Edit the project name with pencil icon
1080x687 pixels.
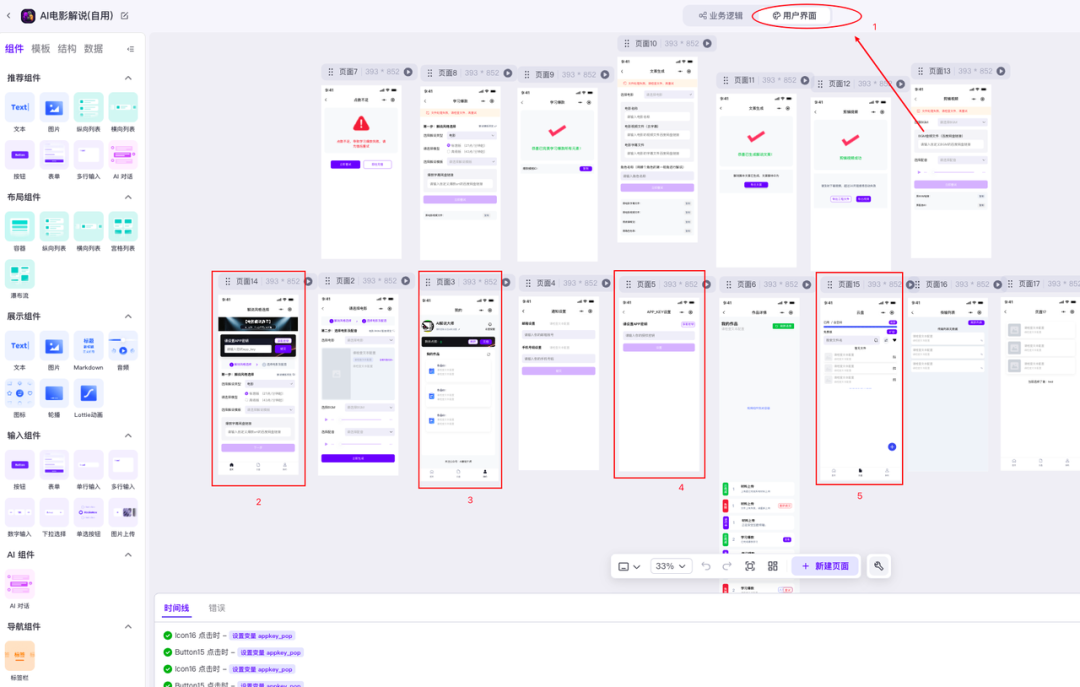(124, 16)
